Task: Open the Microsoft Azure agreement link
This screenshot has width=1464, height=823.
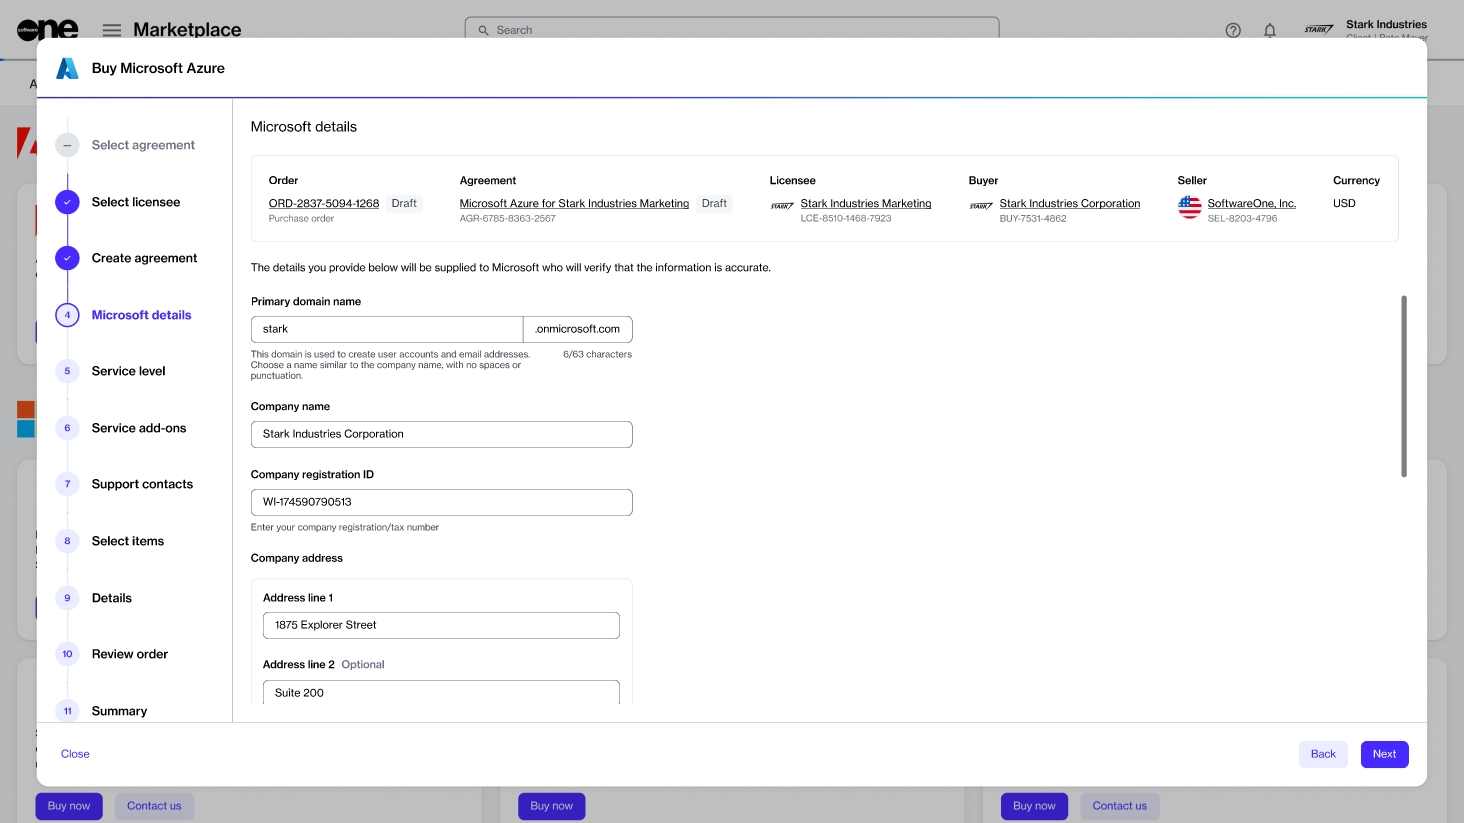Action: [574, 203]
